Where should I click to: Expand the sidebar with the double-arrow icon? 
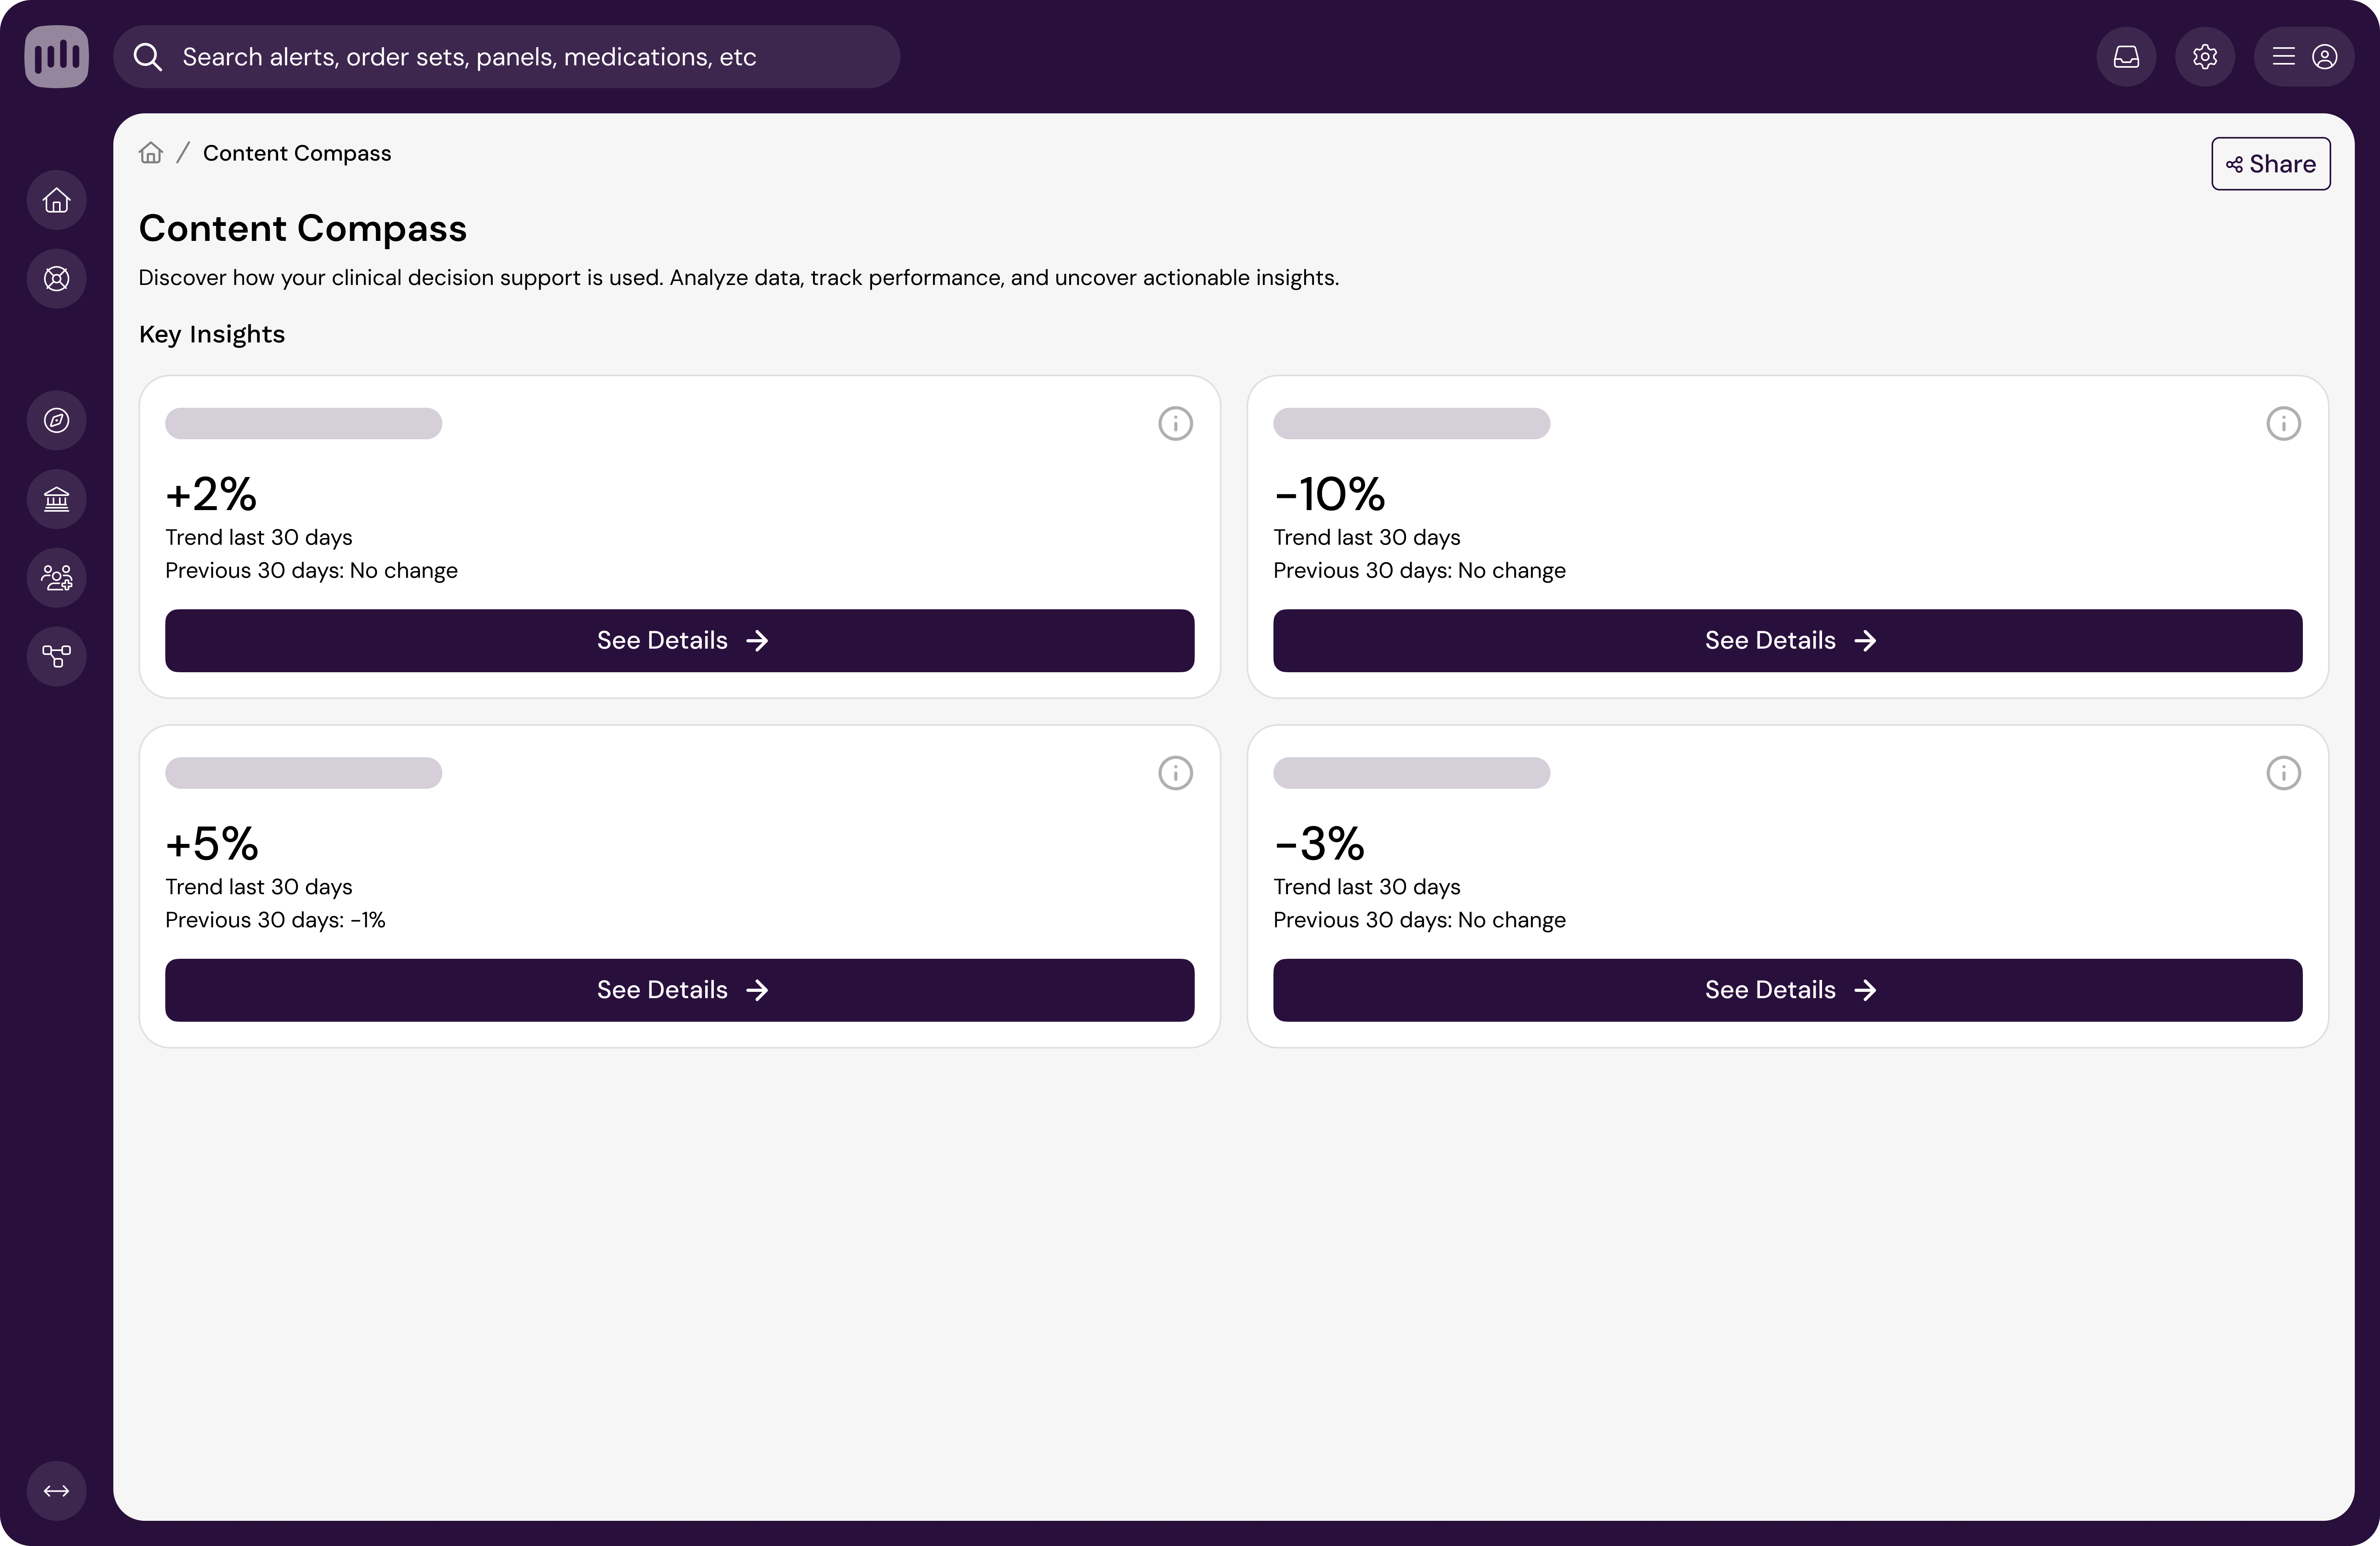point(56,1491)
